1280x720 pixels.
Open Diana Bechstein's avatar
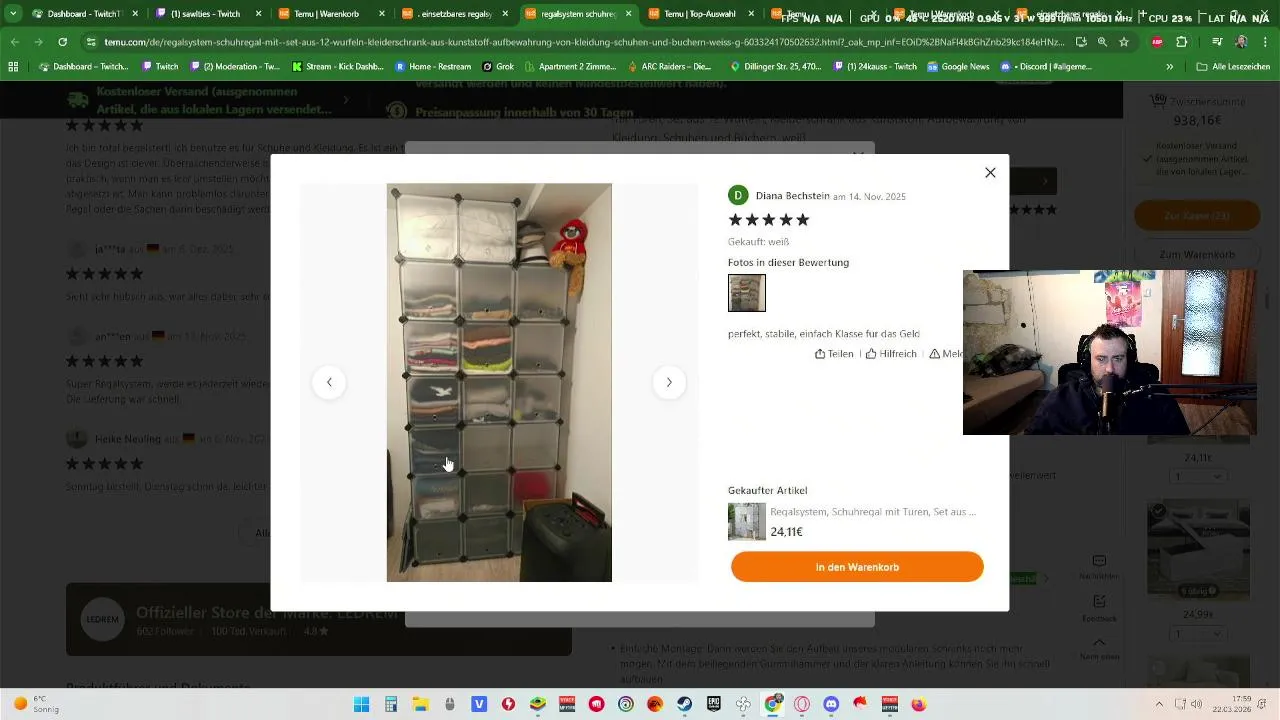click(x=738, y=196)
